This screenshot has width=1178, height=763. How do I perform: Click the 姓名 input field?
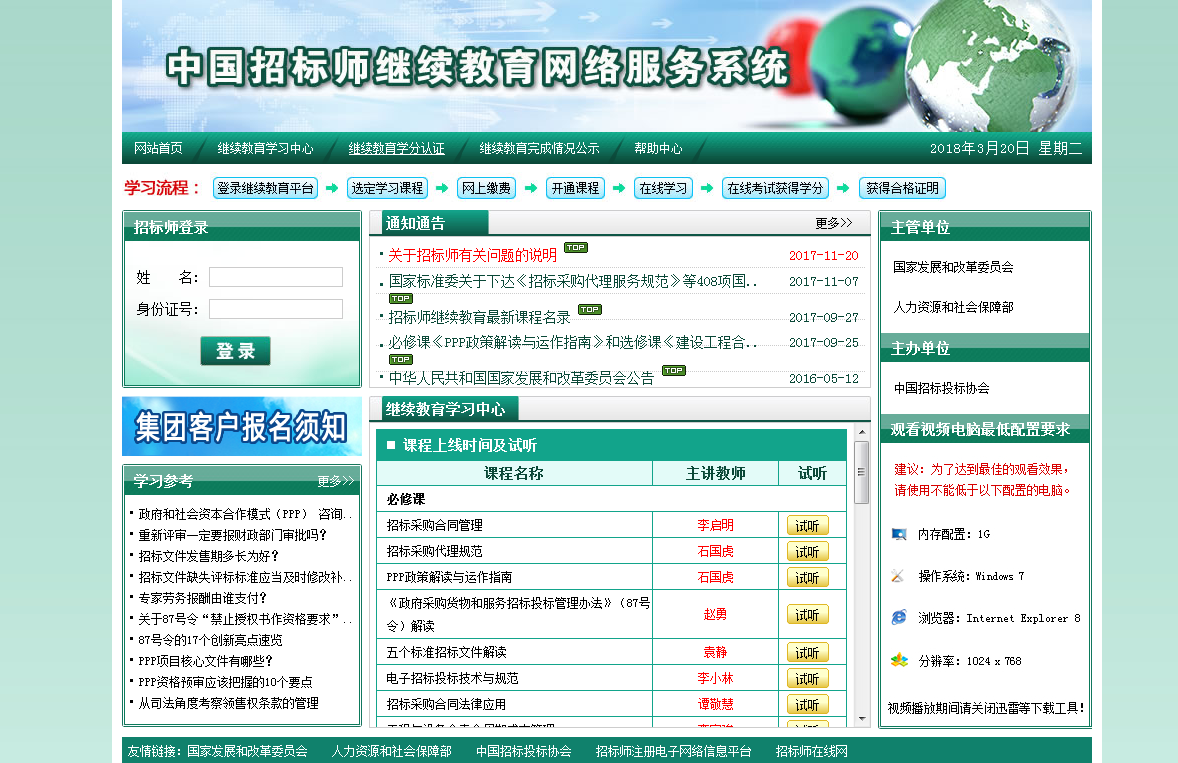pyautogui.click(x=275, y=277)
